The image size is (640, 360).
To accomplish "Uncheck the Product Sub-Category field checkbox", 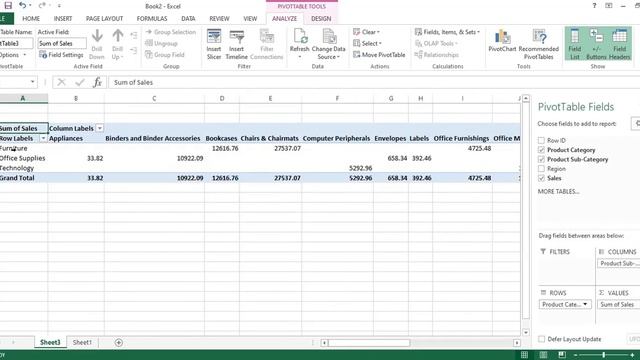I will (x=541, y=159).
